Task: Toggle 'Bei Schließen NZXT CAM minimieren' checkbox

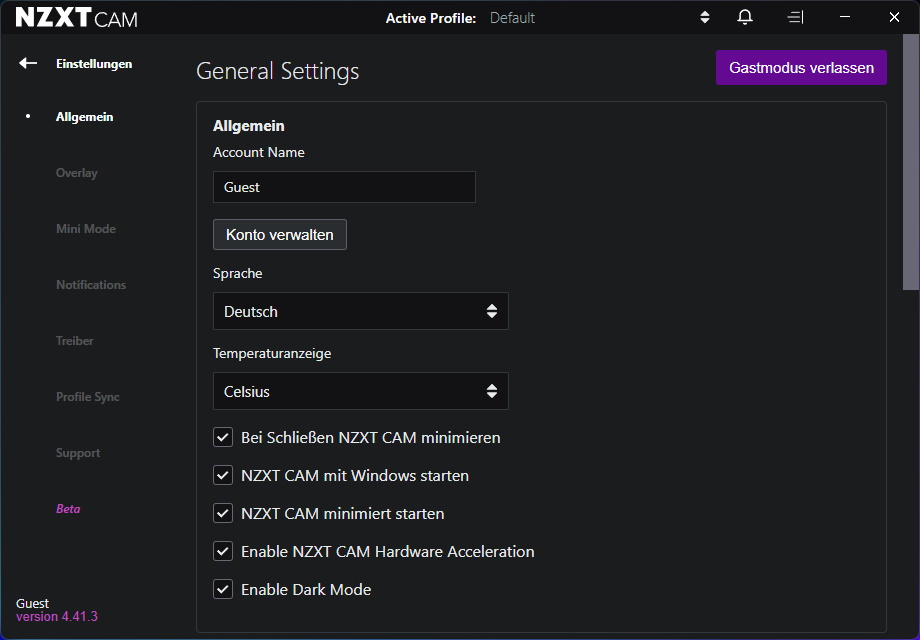Action: 223,437
